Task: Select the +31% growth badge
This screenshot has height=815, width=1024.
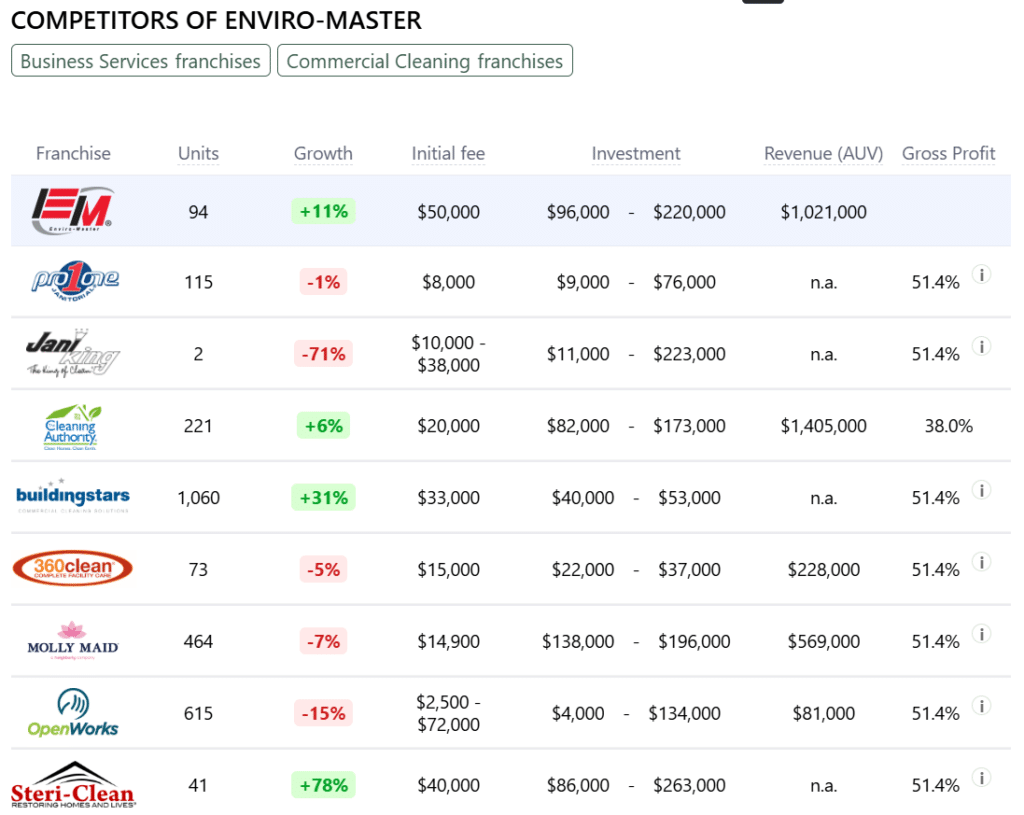Action: (323, 498)
